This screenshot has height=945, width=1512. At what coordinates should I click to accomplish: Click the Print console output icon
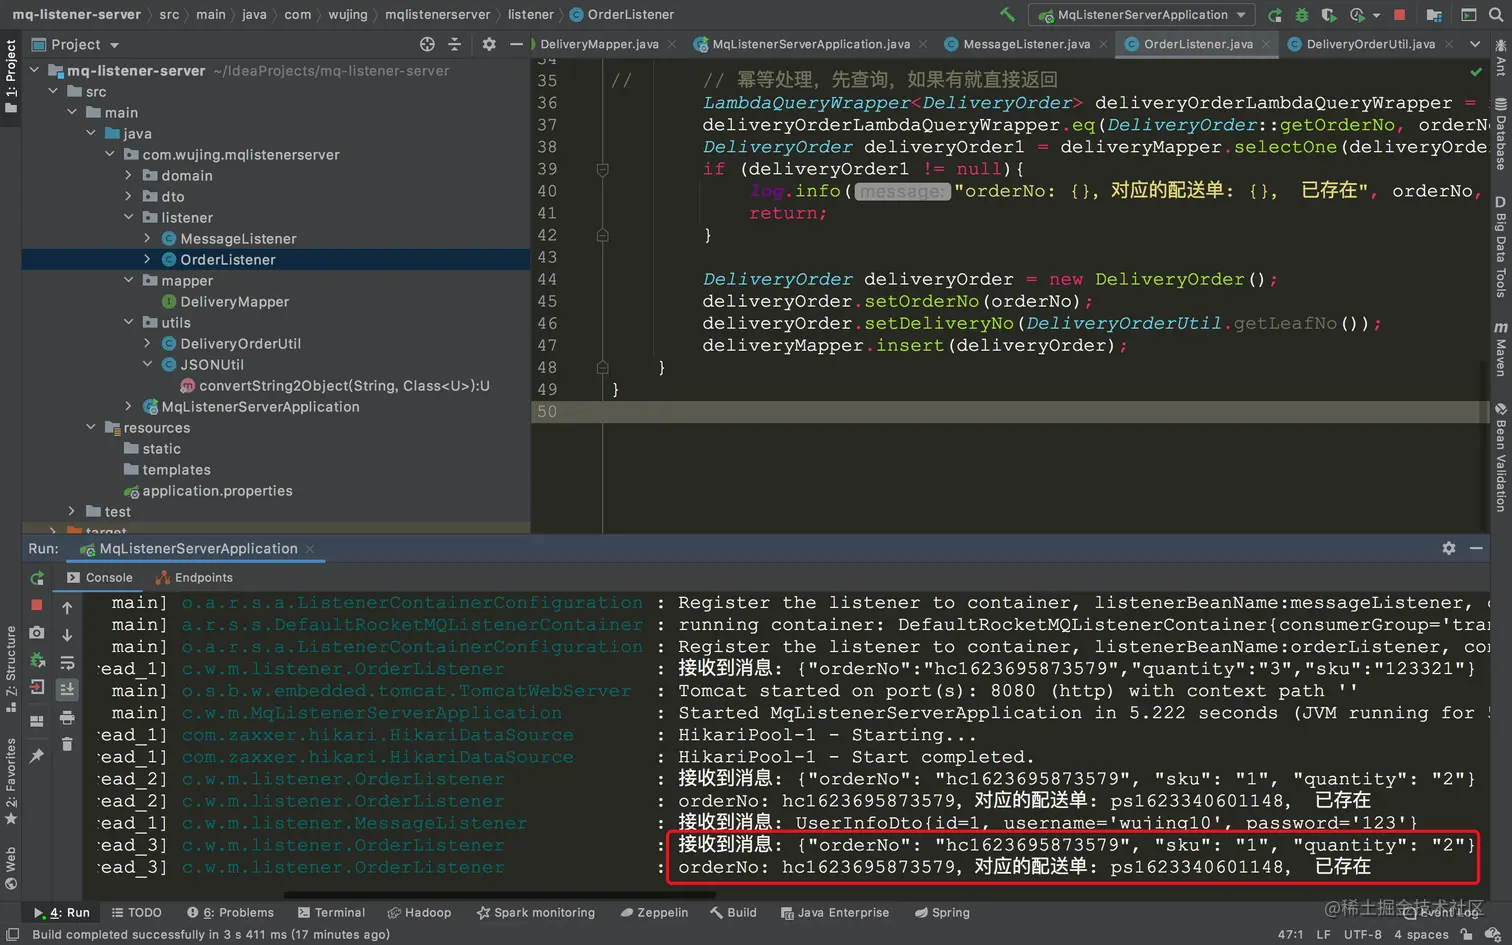coord(67,717)
